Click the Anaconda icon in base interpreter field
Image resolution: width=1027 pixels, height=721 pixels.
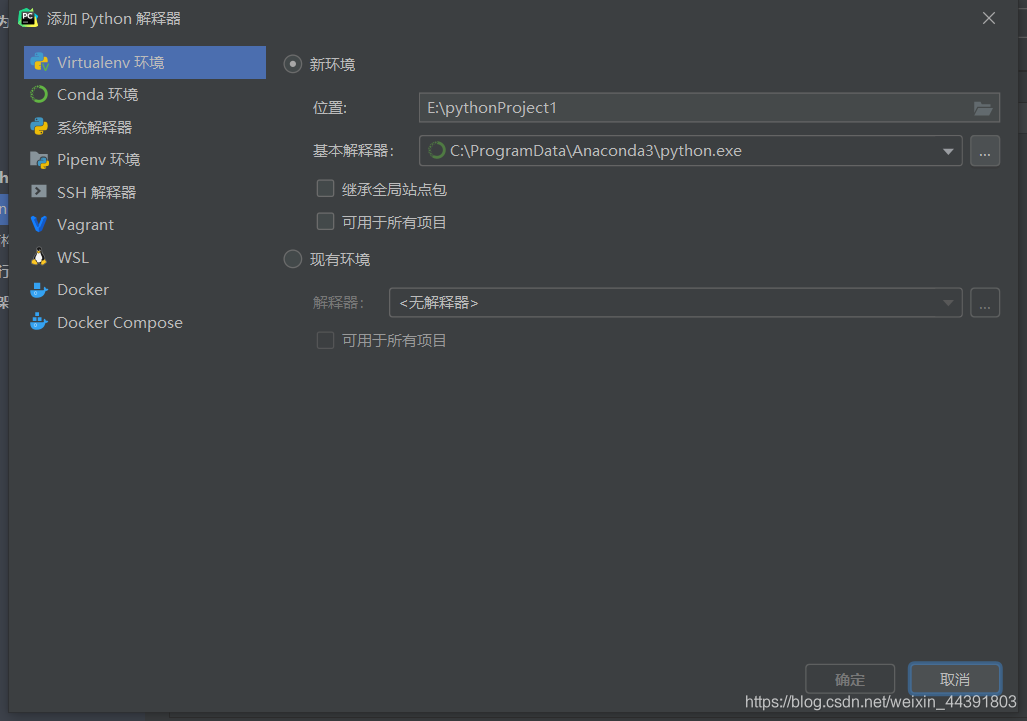point(436,151)
